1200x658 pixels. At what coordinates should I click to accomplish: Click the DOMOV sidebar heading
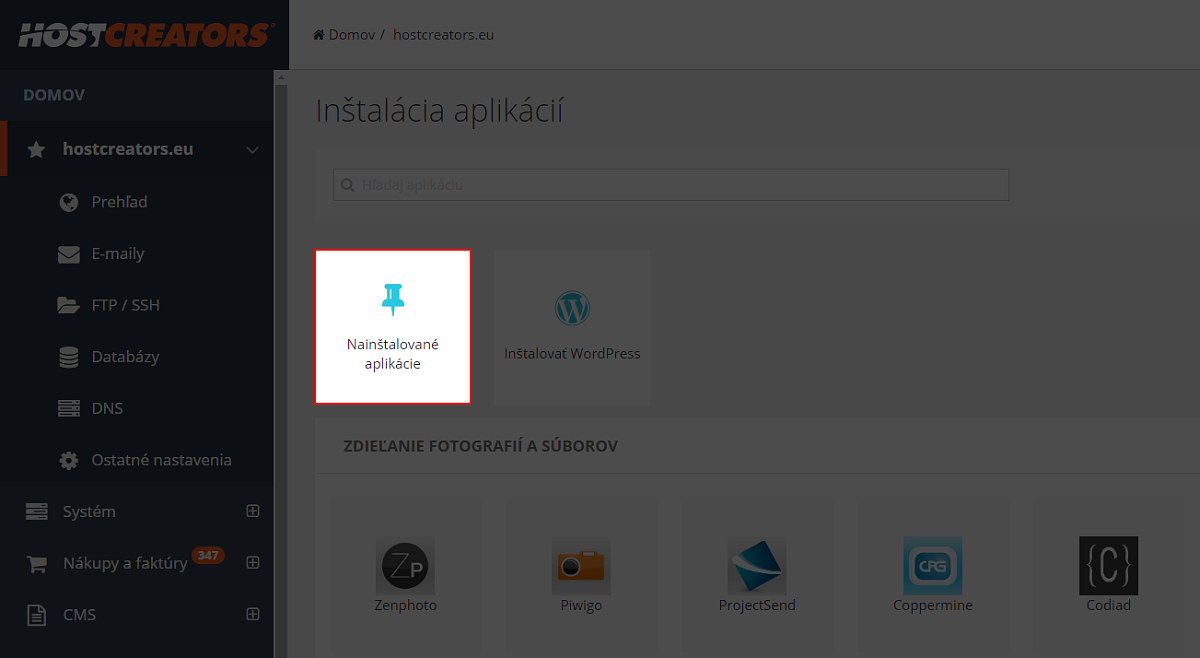click(54, 95)
